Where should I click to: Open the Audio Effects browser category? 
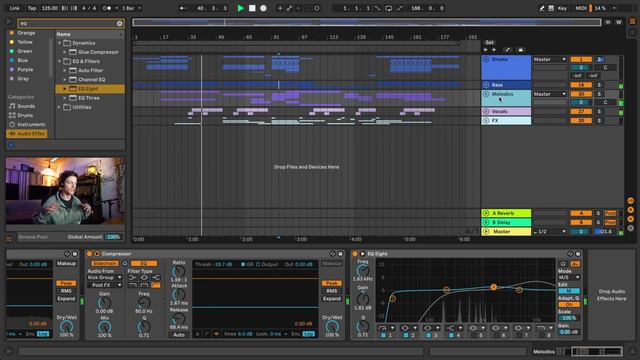27,134
